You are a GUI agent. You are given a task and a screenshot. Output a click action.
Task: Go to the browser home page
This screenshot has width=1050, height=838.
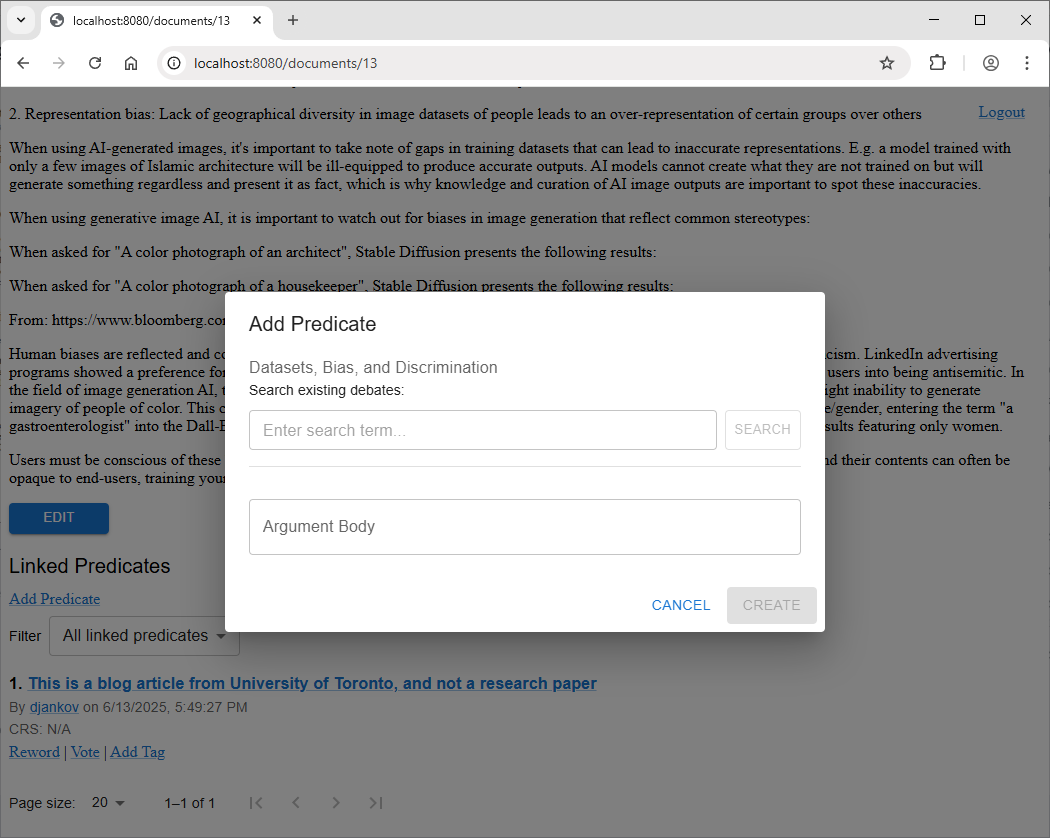pos(131,63)
